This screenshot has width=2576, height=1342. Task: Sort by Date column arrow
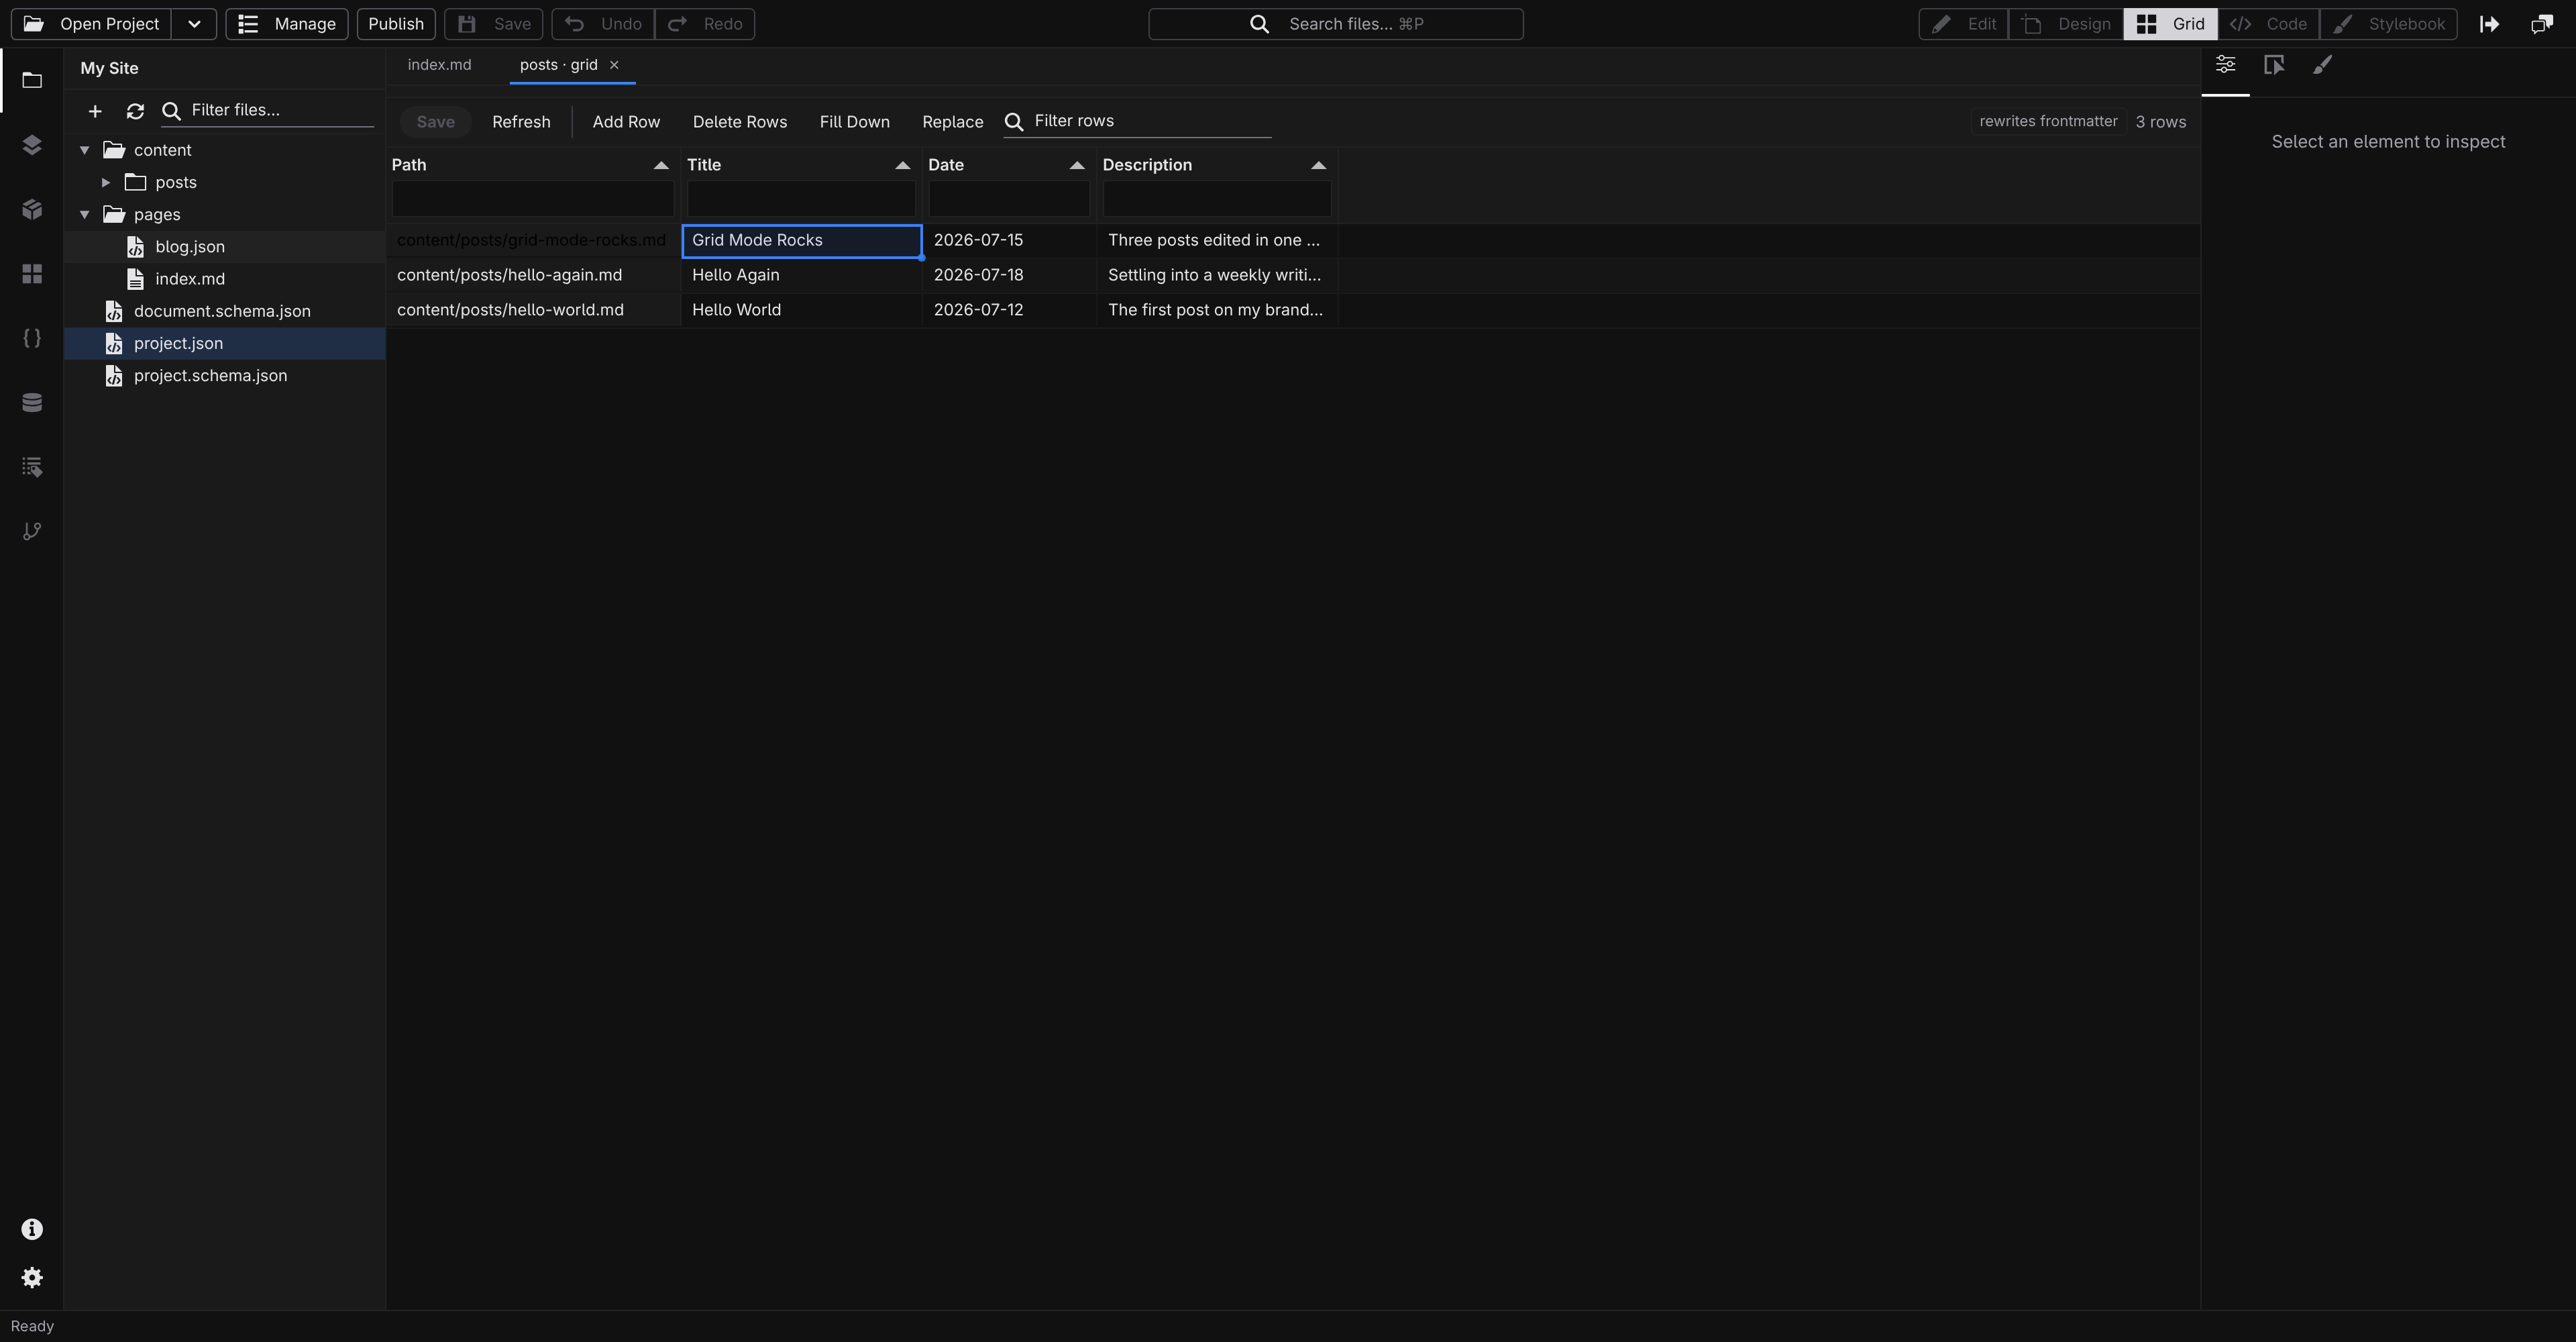[x=1077, y=165]
